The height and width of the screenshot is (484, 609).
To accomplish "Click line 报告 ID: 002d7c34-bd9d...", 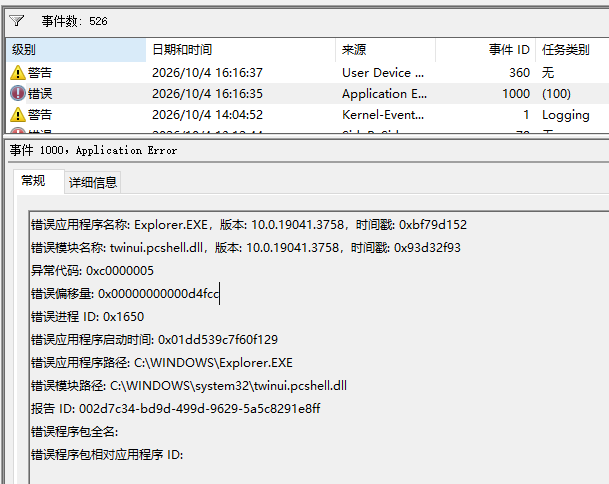I will coord(176,408).
